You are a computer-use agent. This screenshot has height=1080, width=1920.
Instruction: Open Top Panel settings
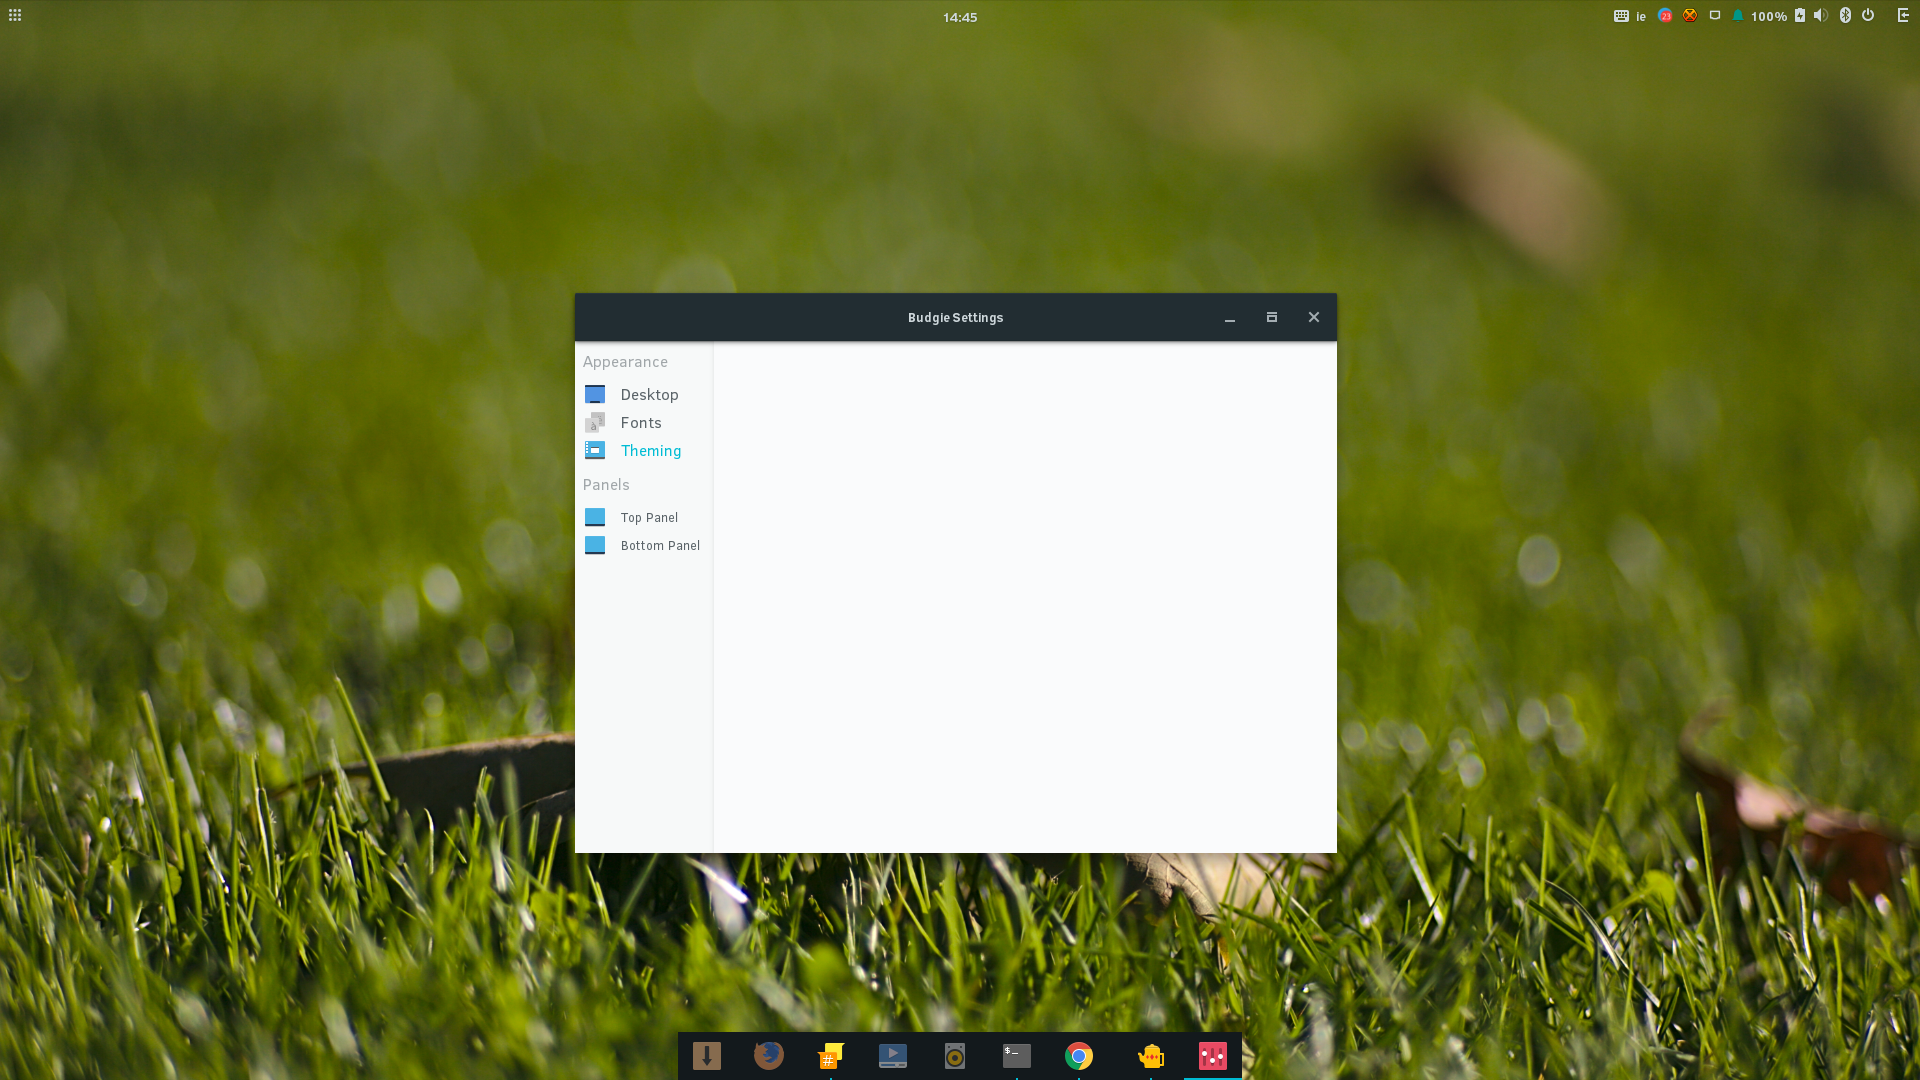click(643, 518)
